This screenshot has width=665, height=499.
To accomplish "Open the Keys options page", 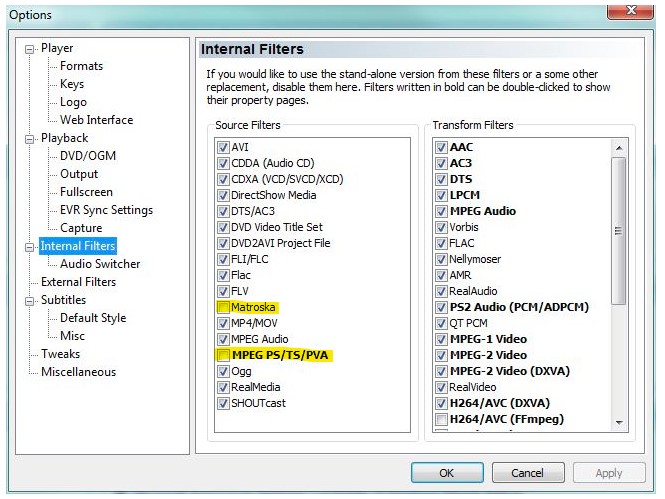I will tap(72, 84).
